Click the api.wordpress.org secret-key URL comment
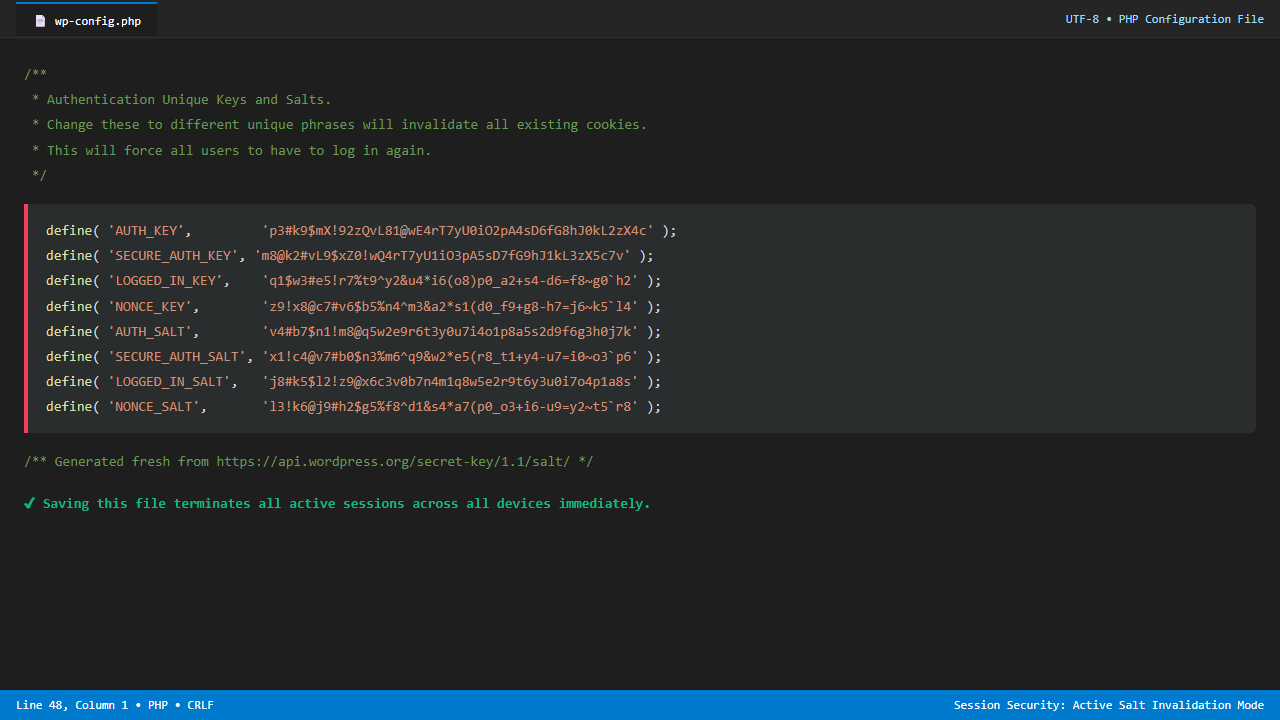The height and width of the screenshot is (720, 1280). pyautogui.click(x=309, y=462)
